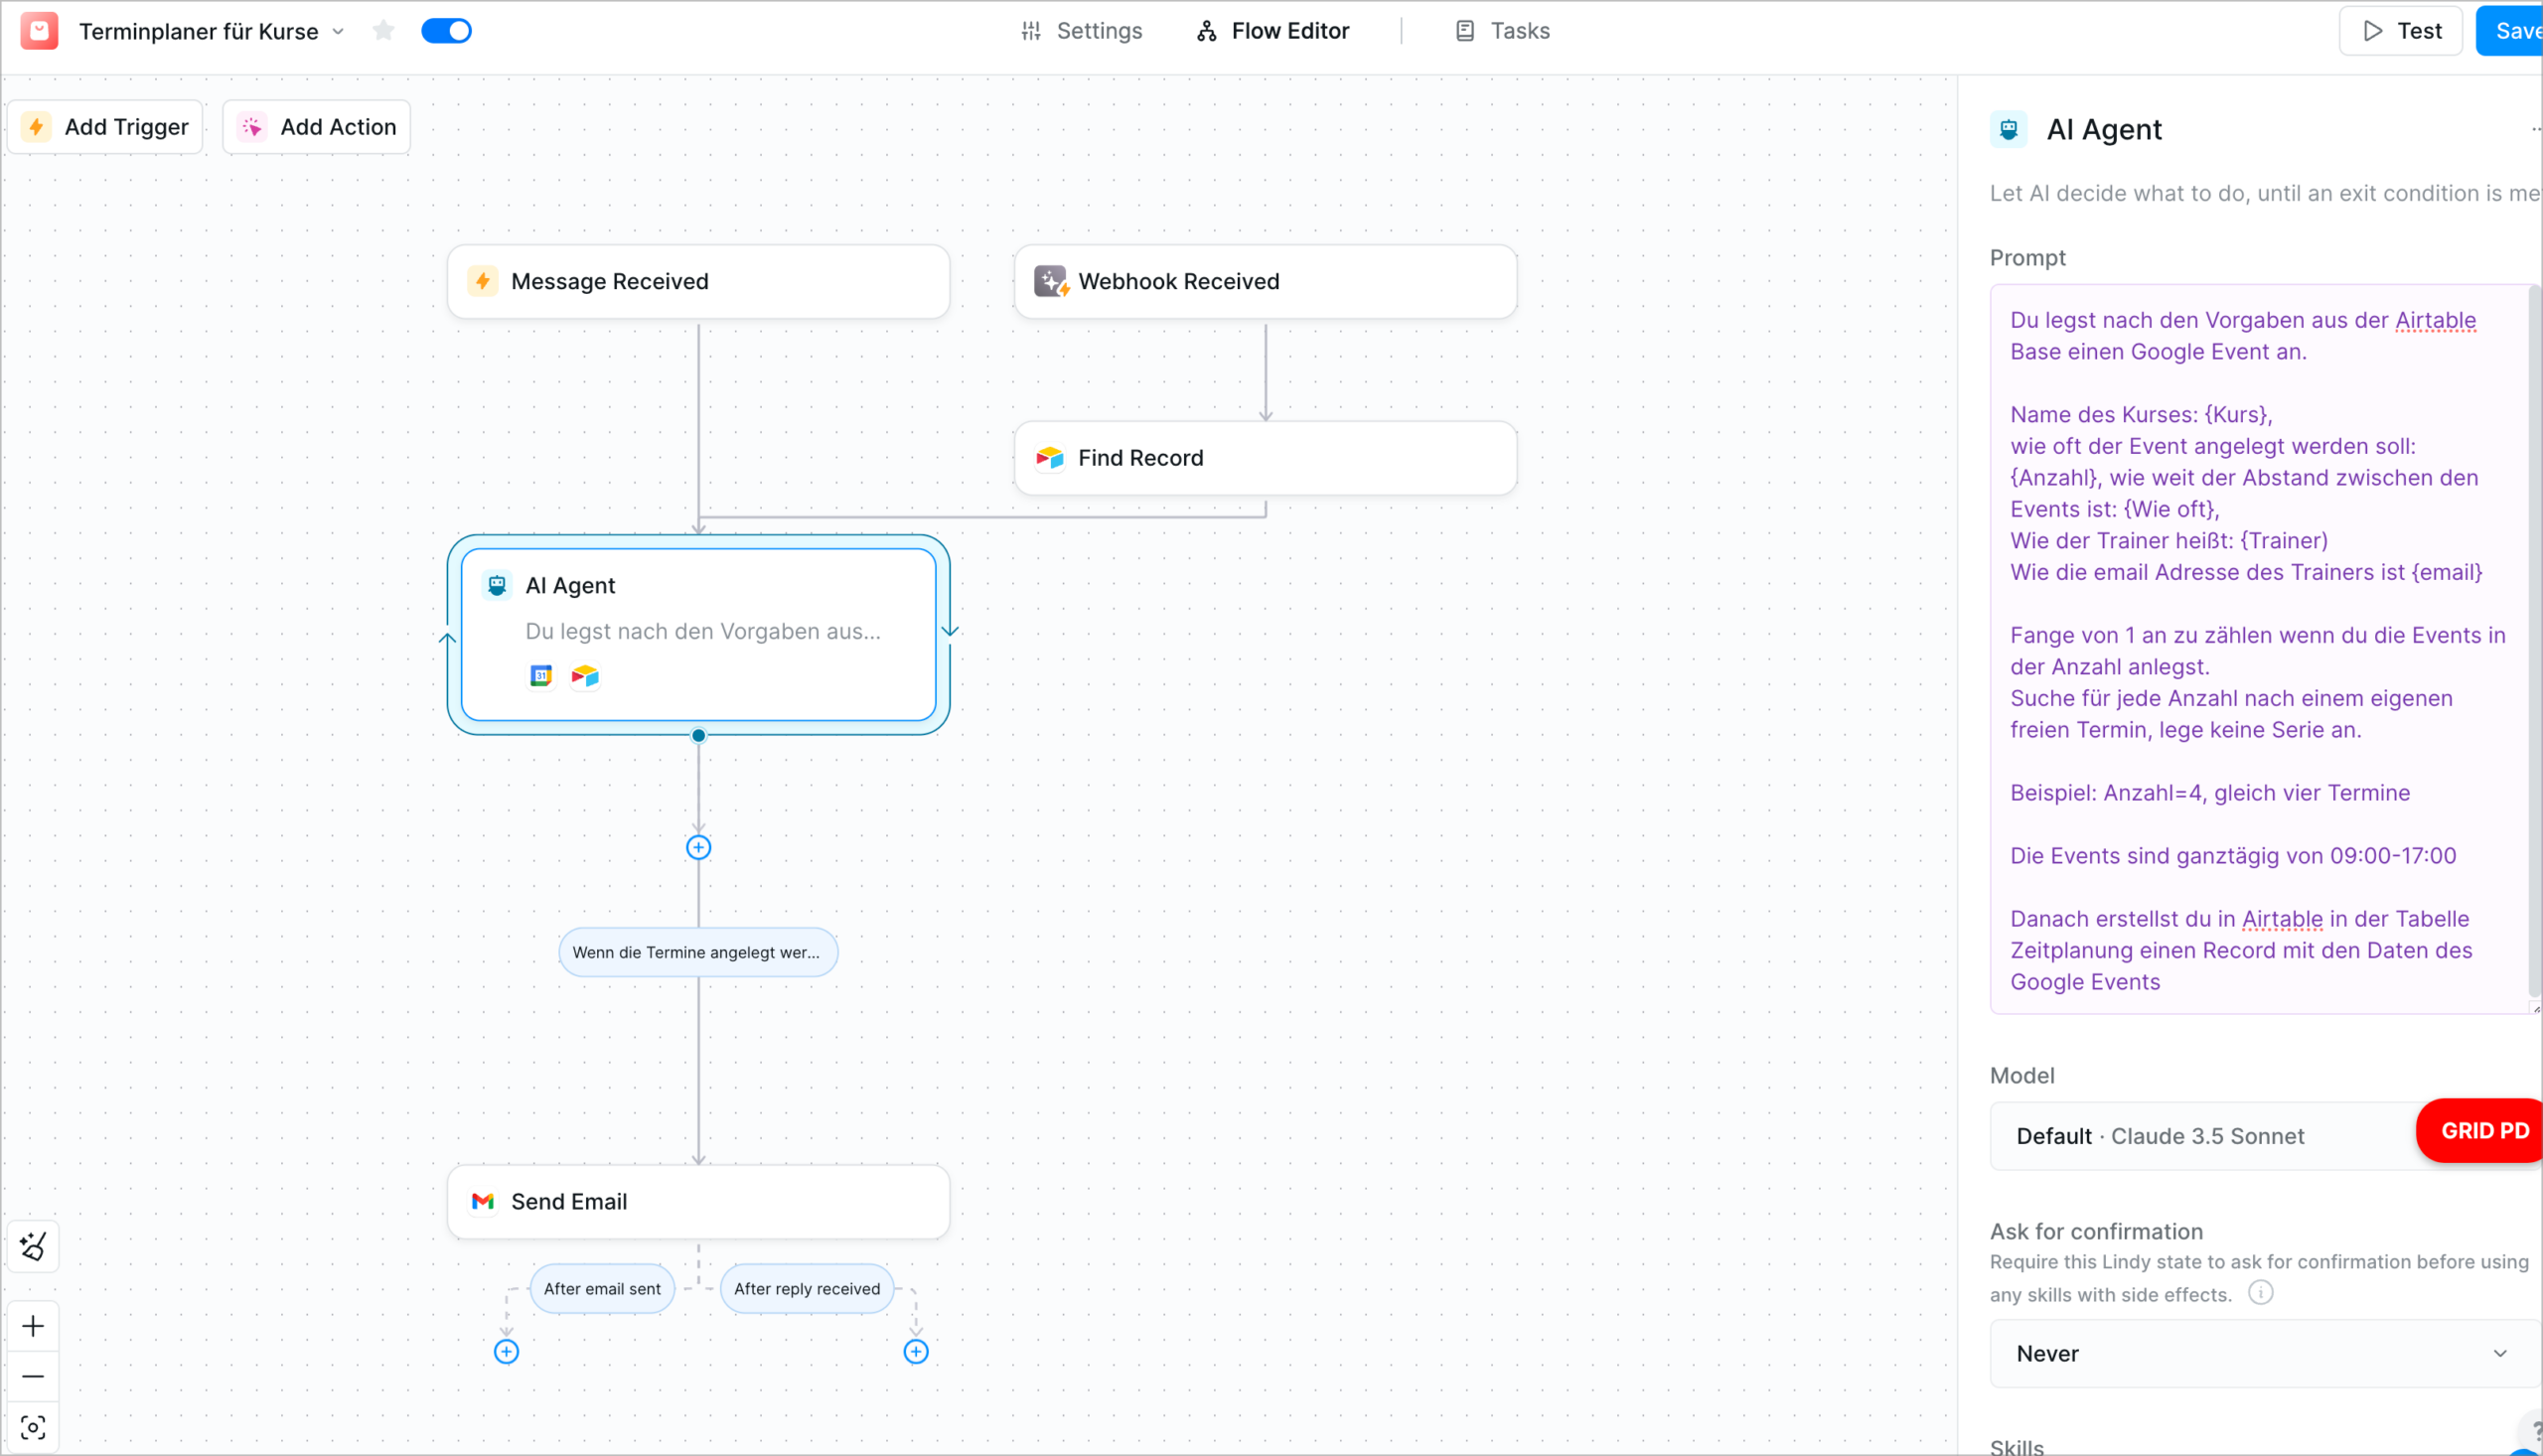The width and height of the screenshot is (2543, 1456).
Task: Click the Google Calendar skill icon in AI Agent node
Action: click(541, 677)
